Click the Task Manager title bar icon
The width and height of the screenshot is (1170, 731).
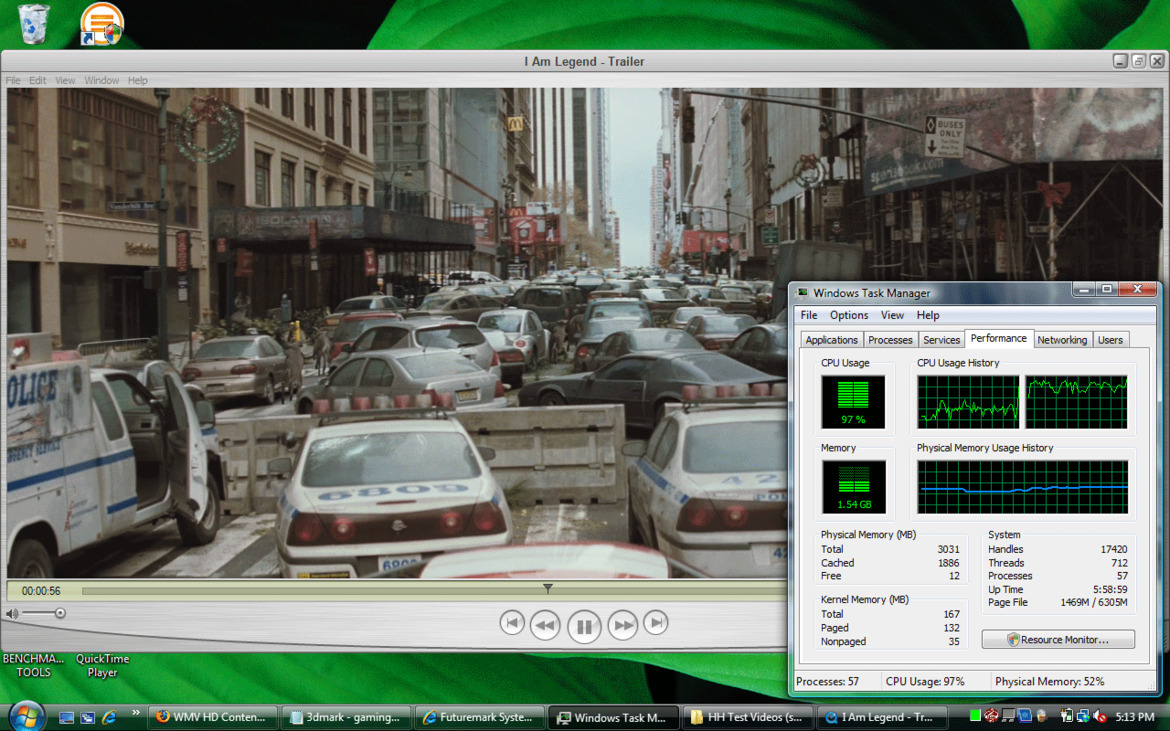point(803,293)
